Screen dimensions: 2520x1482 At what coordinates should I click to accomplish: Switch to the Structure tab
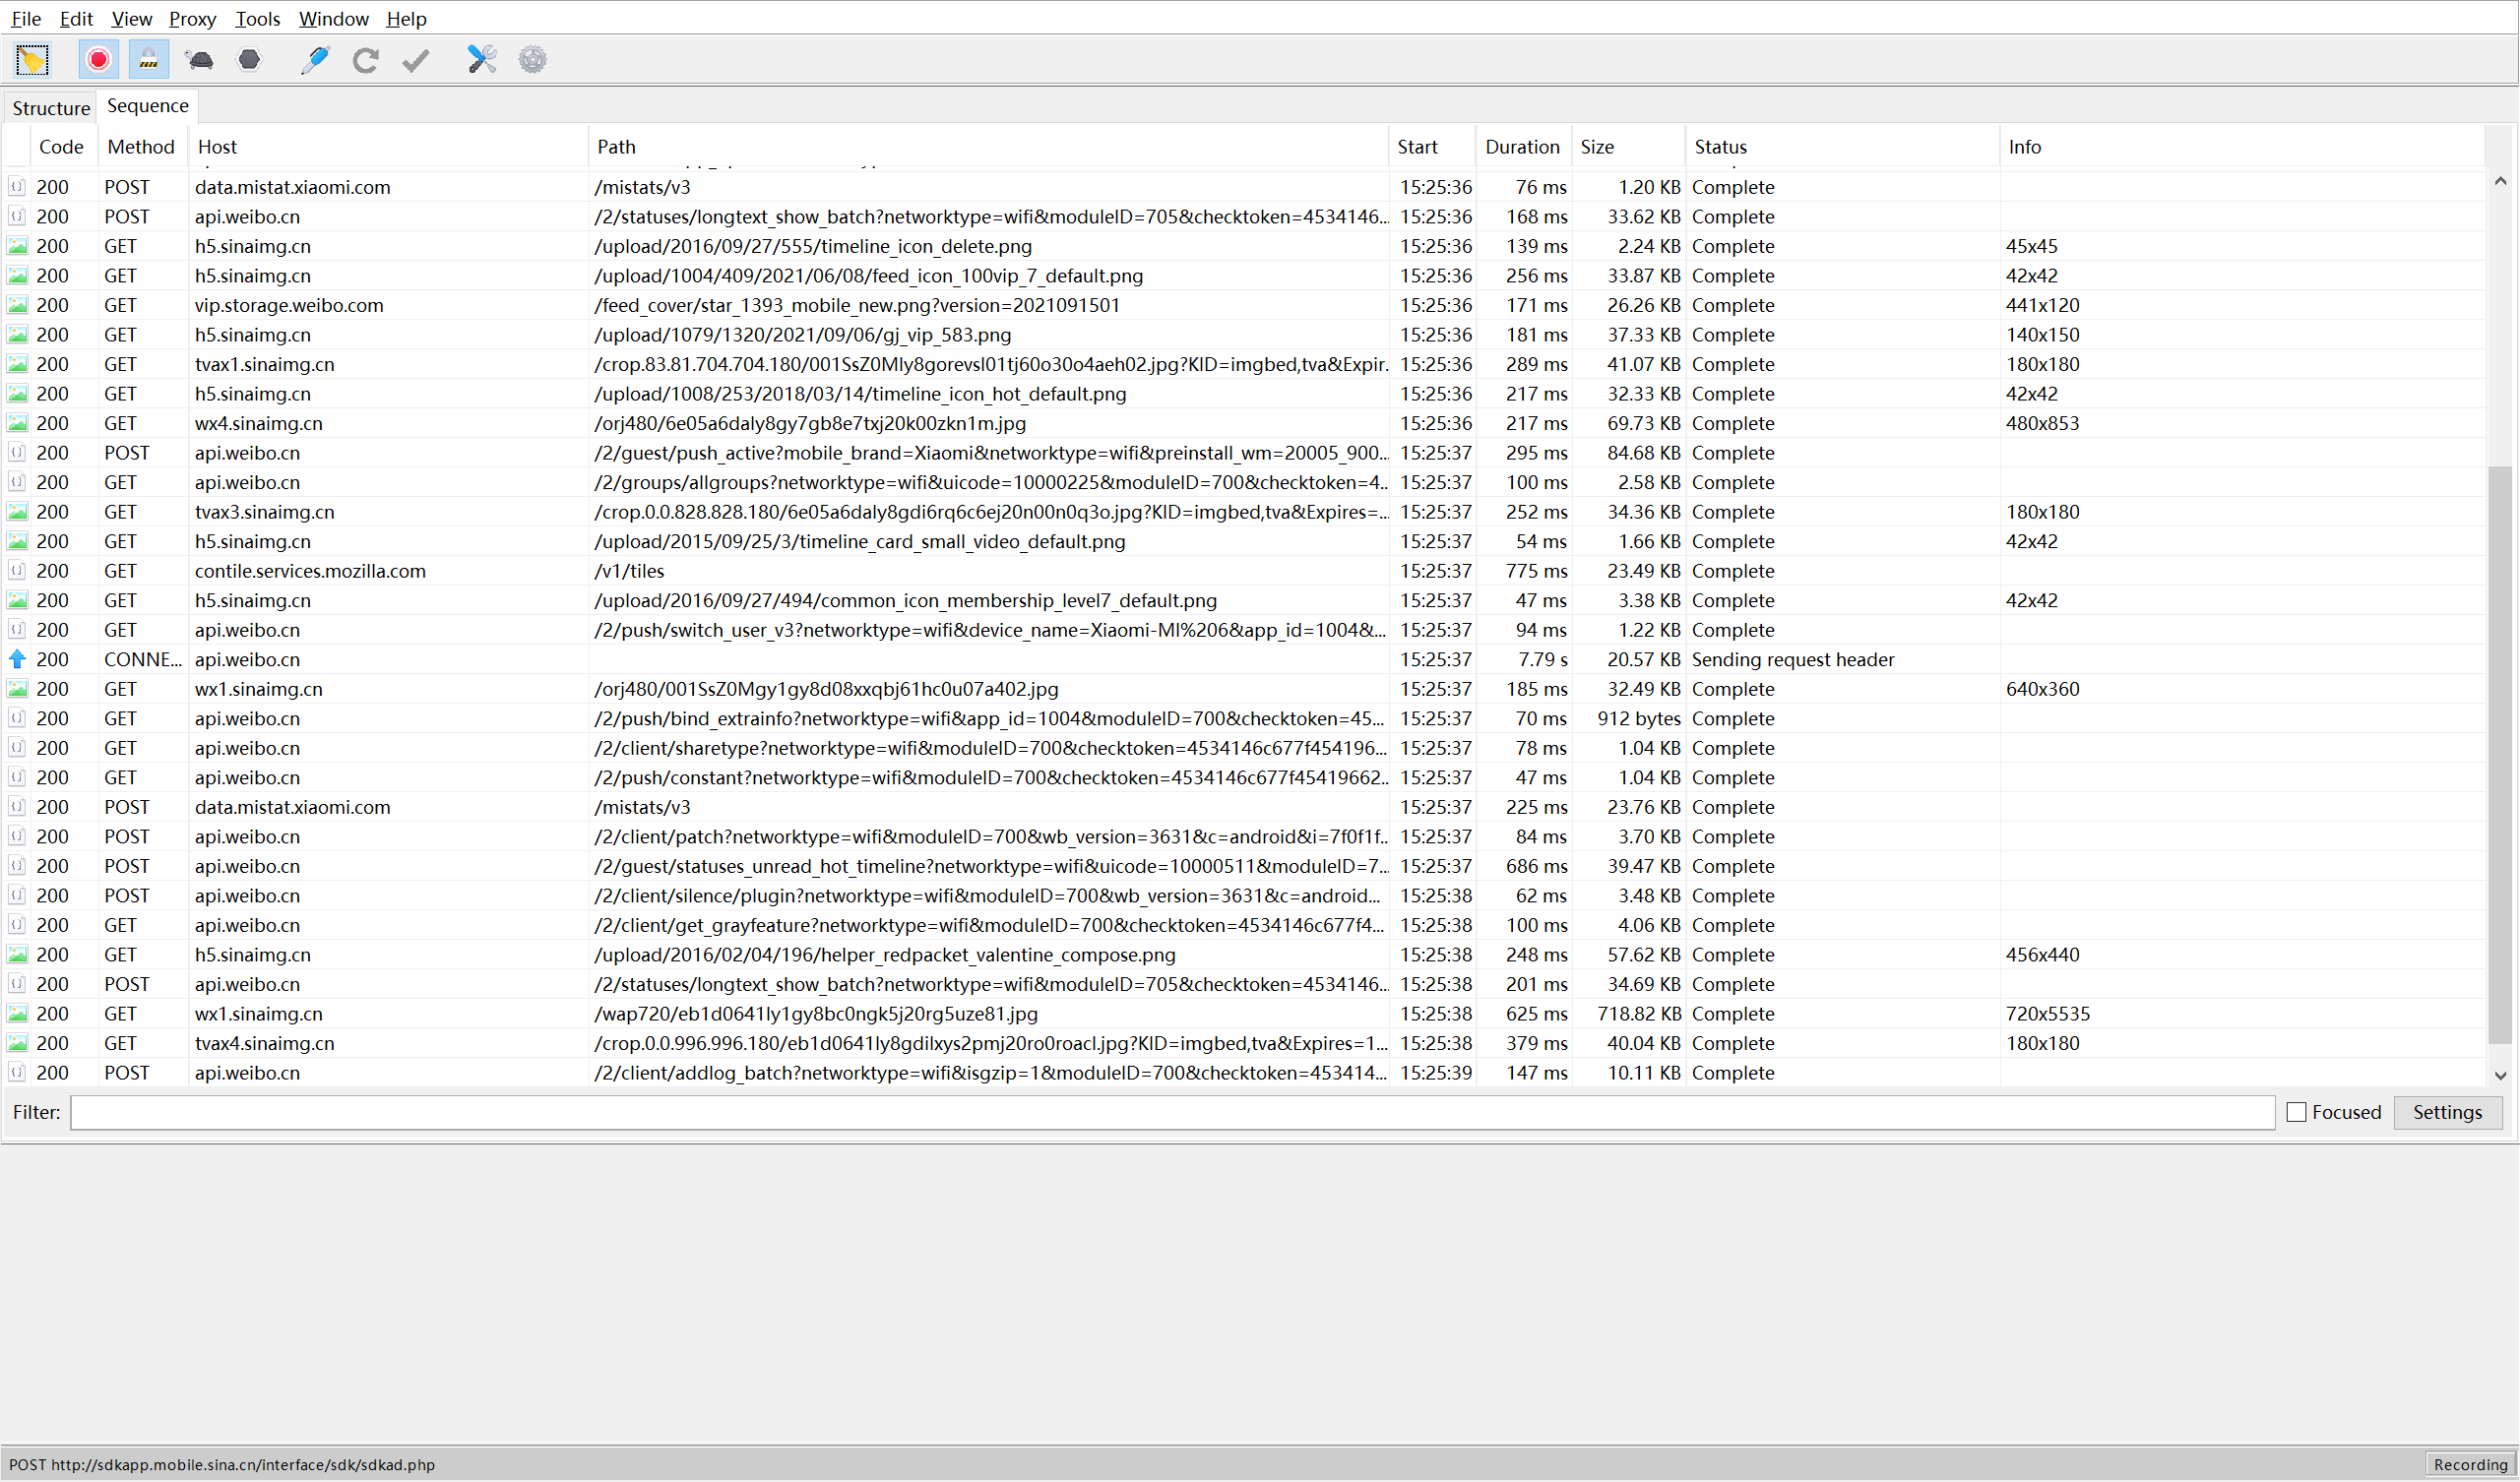[x=51, y=108]
